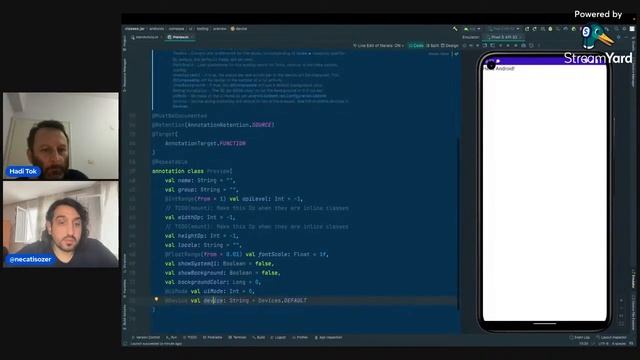Click 'val showBackground' code line
Image resolution: width=640 pixels, height=360 pixels.
tap(222, 273)
